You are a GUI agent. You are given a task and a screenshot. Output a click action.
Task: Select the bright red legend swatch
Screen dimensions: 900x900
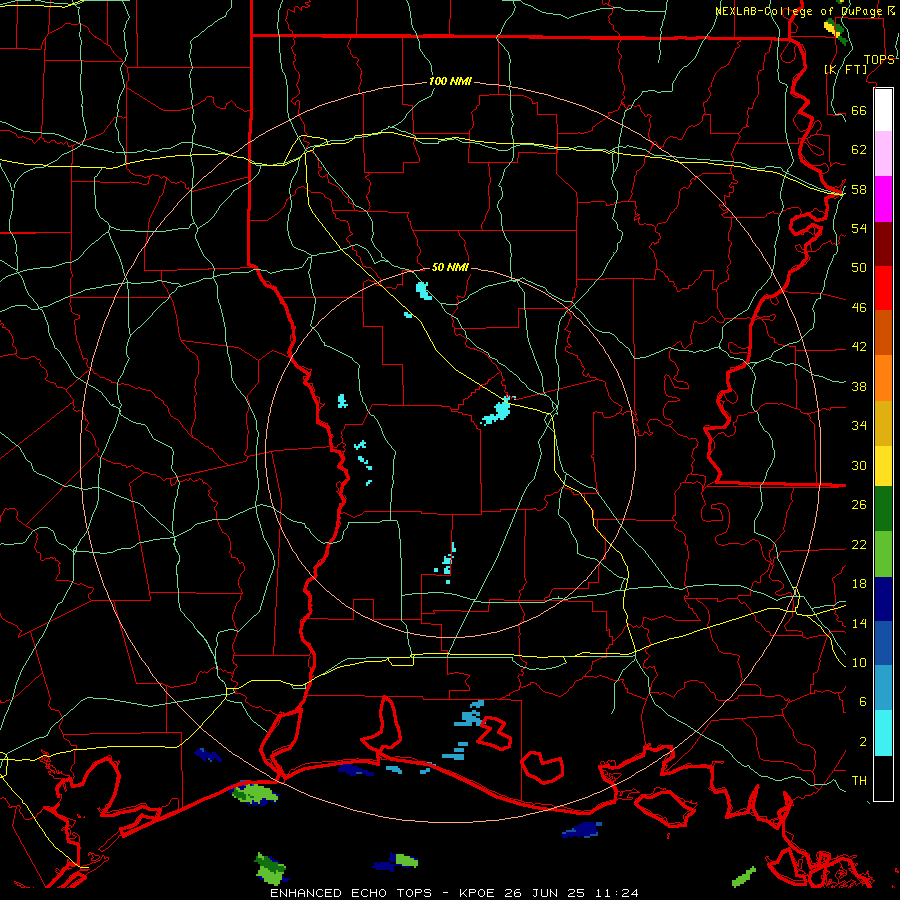883,288
